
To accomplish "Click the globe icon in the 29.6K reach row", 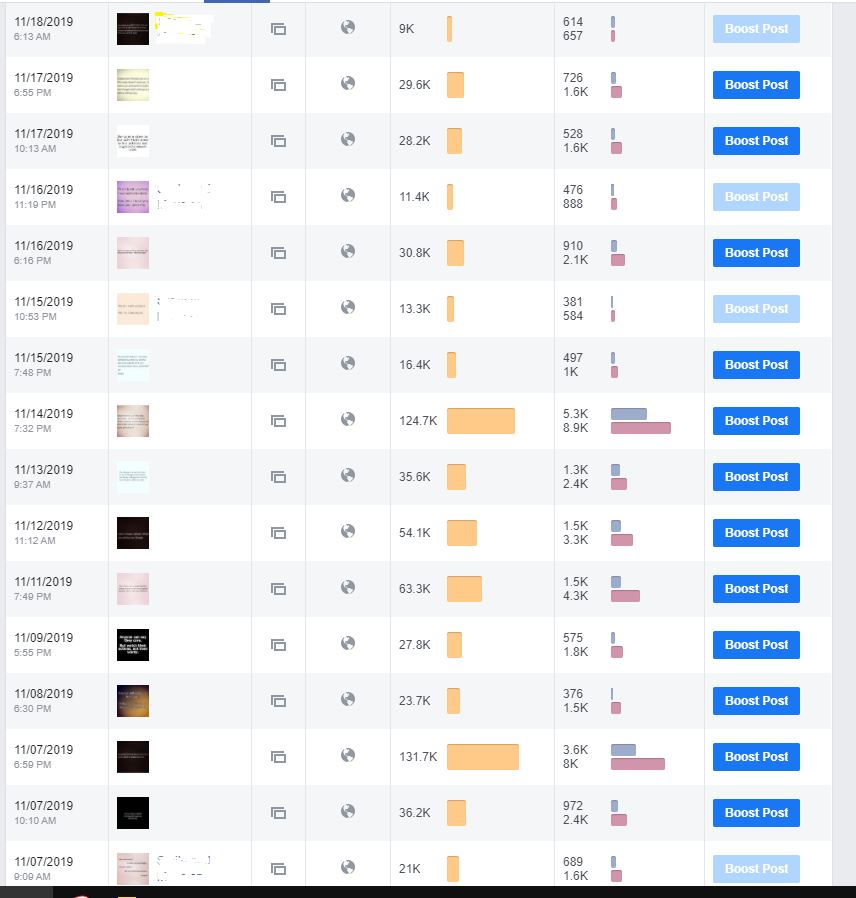I will pyautogui.click(x=348, y=83).
